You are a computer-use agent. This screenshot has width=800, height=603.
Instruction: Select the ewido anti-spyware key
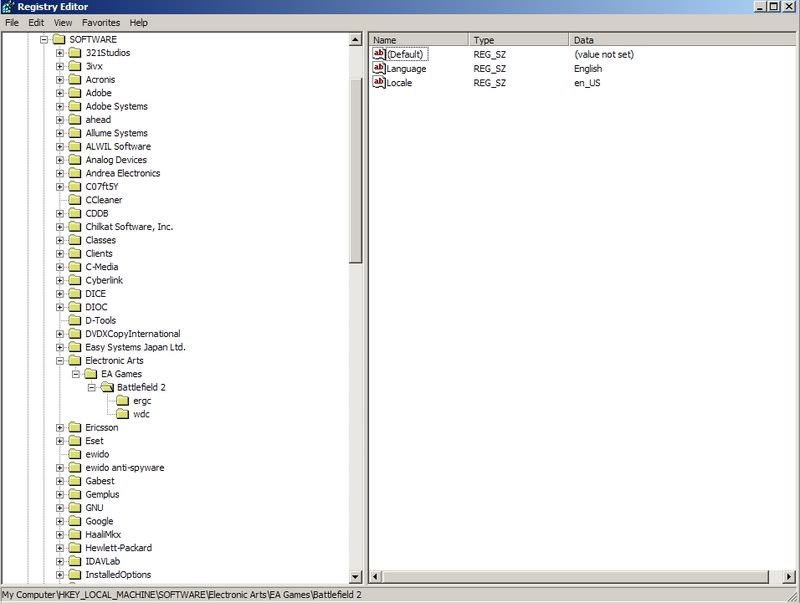click(x=124, y=468)
